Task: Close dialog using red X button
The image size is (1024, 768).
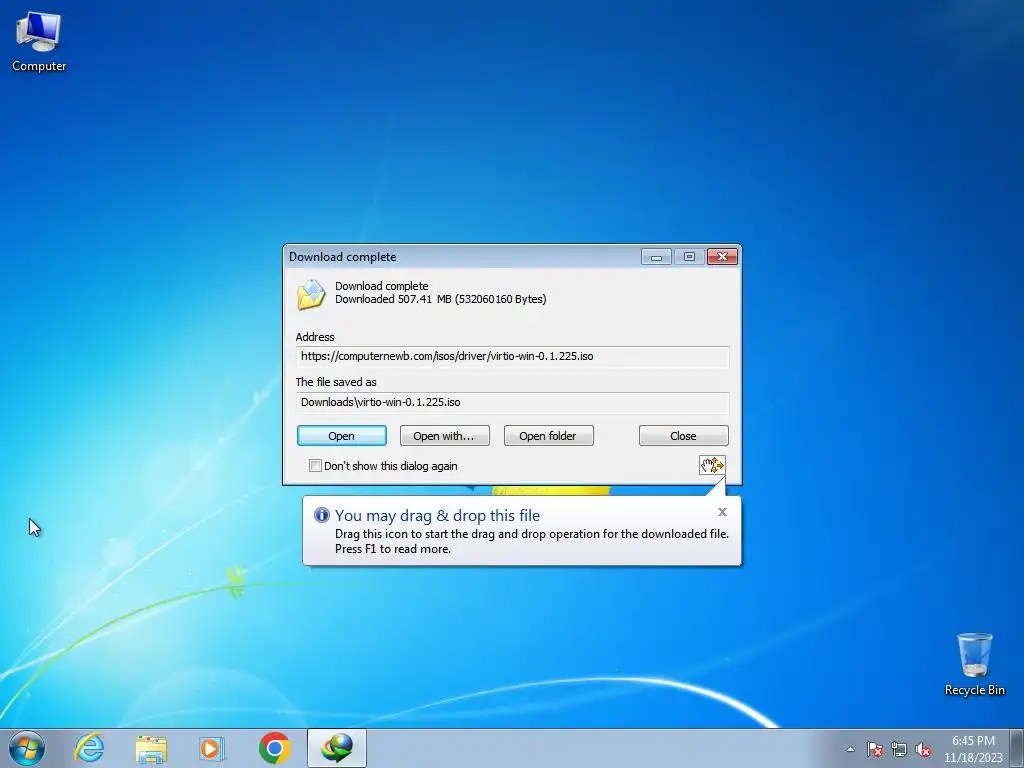Action: 722,257
